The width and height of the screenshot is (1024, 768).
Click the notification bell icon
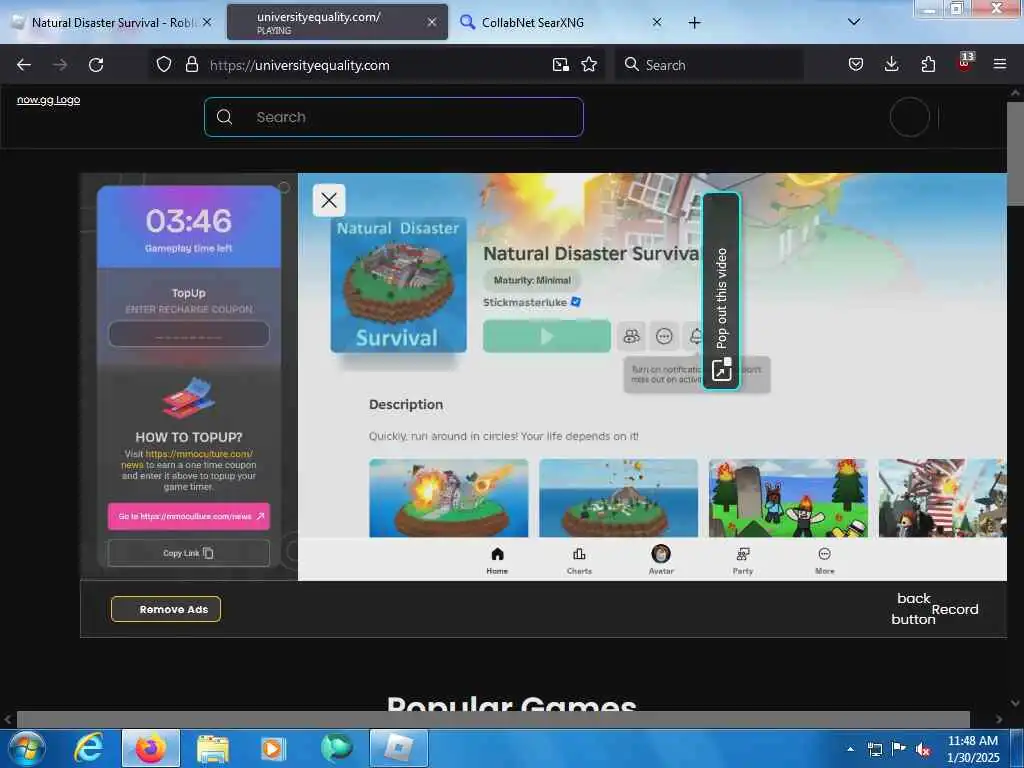point(694,336)
